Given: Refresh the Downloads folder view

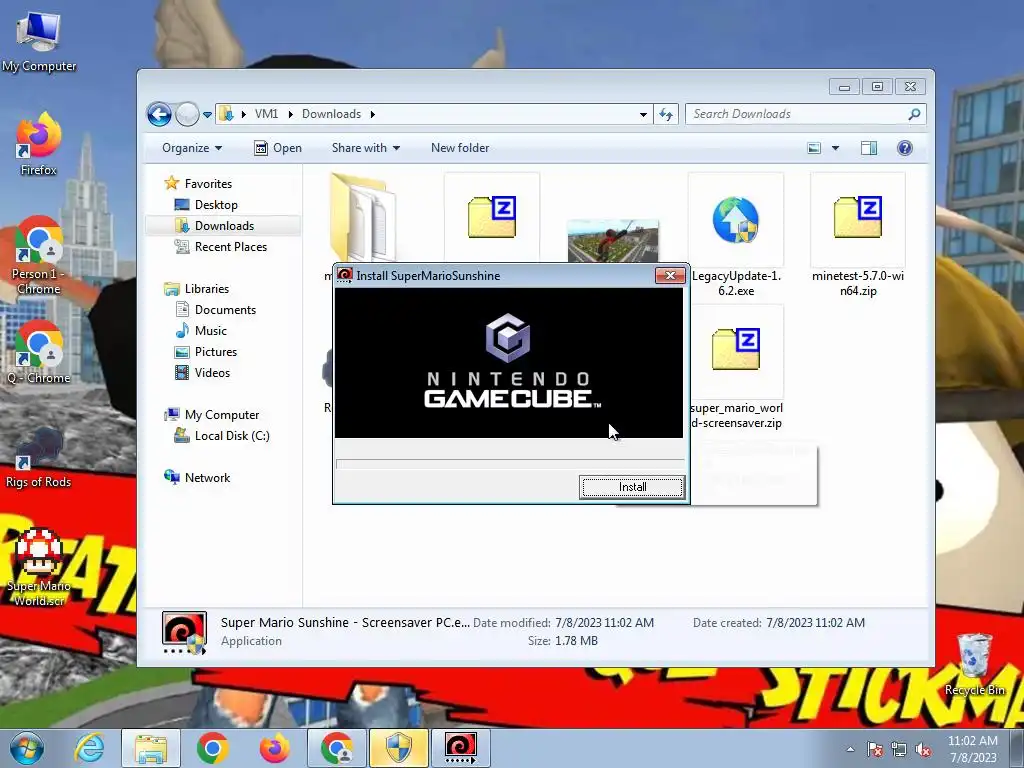Looking at the screenshot, I should tap(665, 114).
